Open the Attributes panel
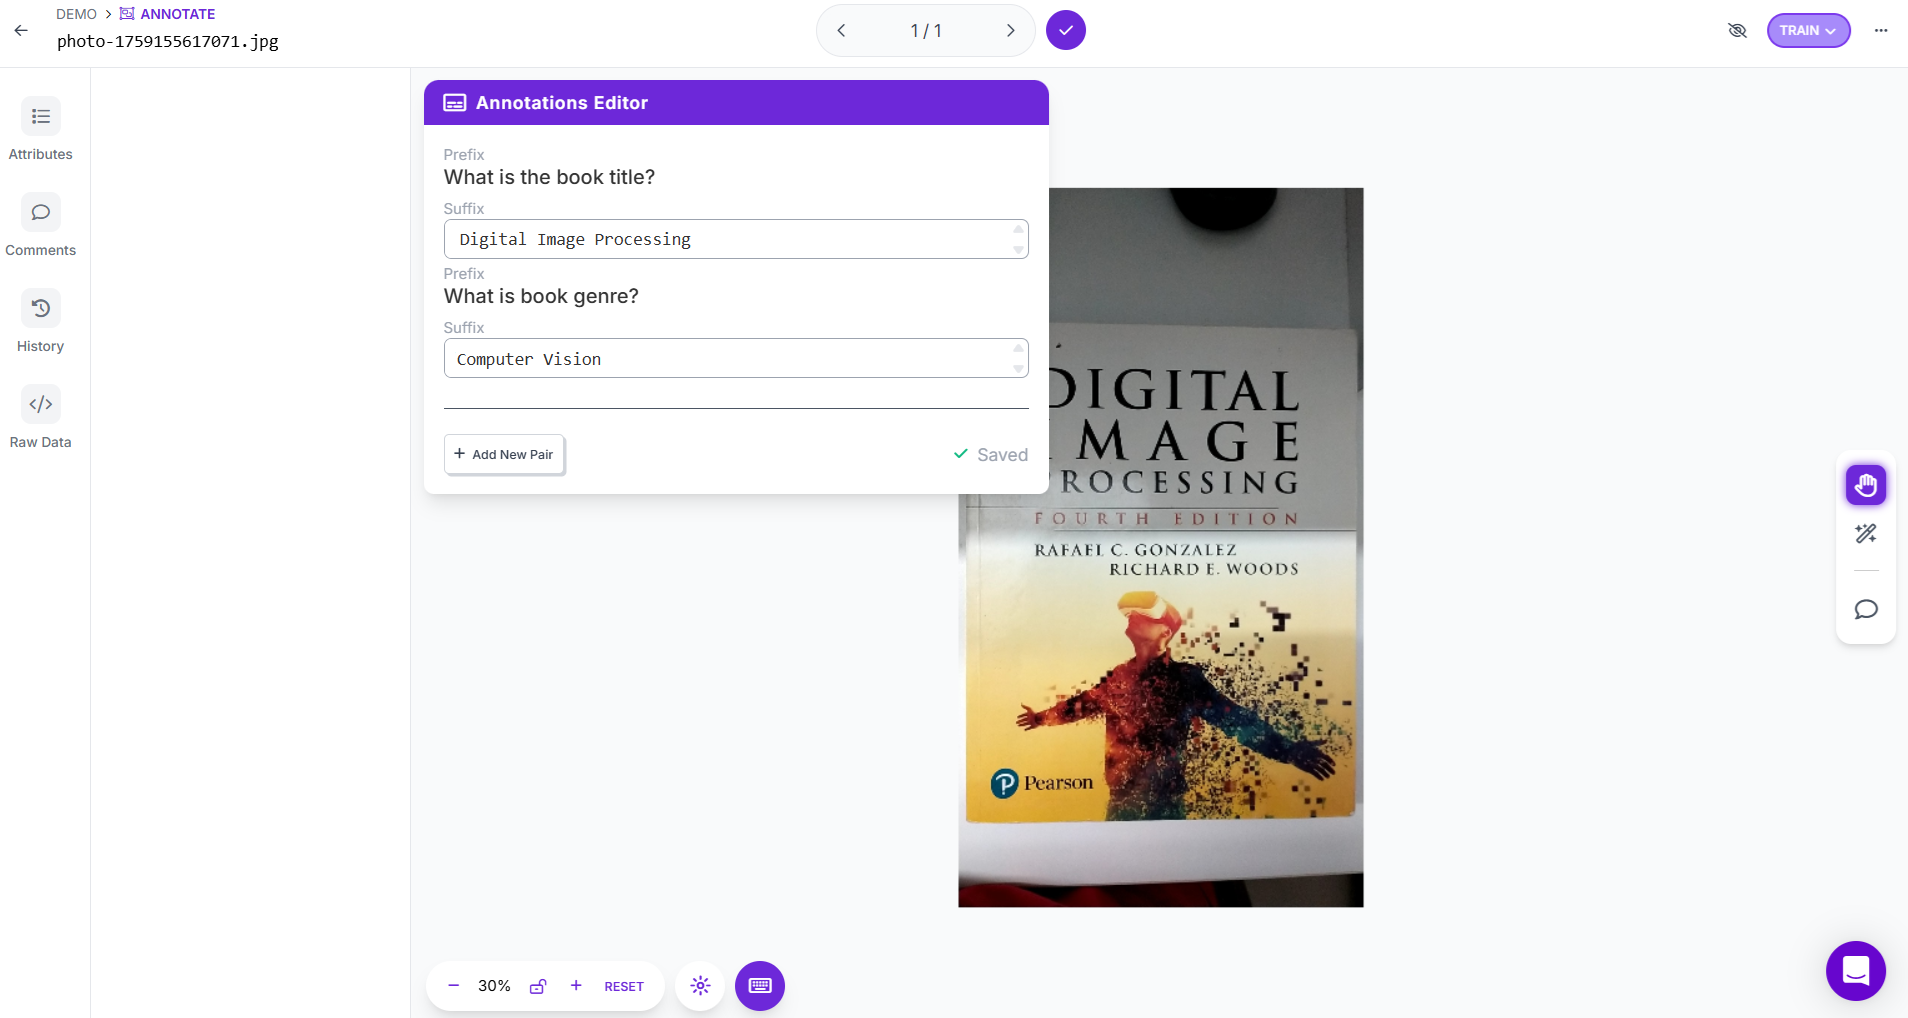The height and width of the screenshot is (1018, 1908). 41,129
